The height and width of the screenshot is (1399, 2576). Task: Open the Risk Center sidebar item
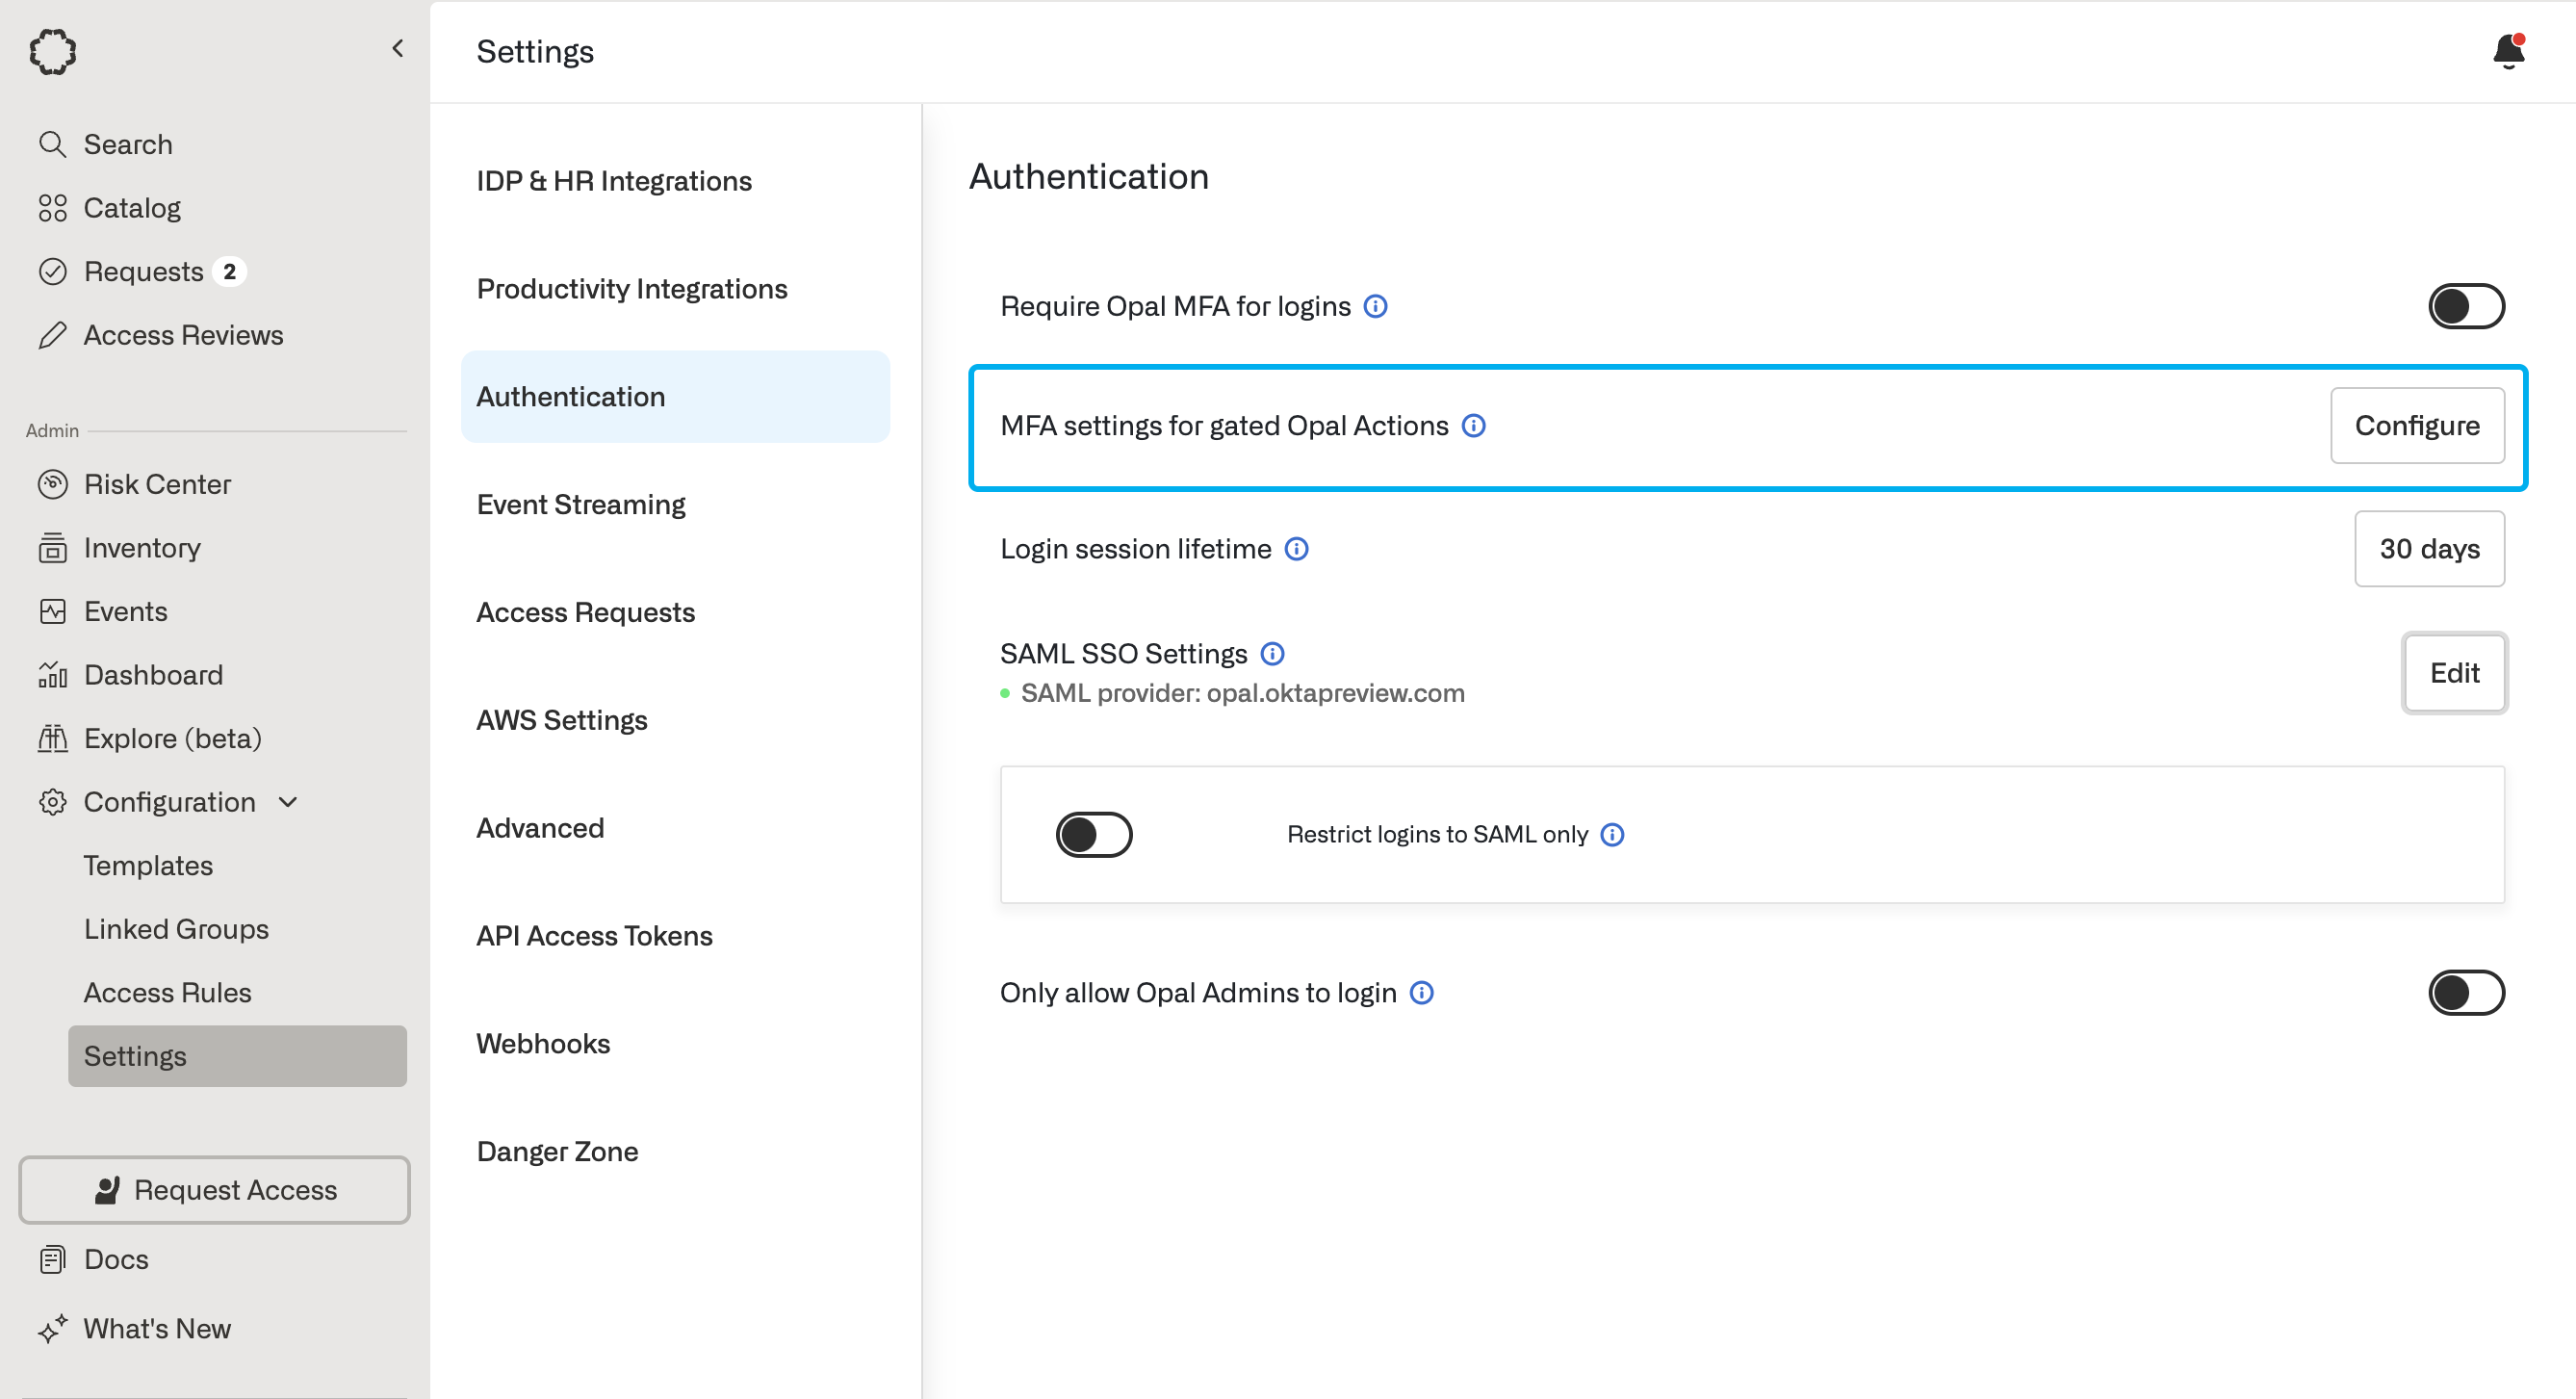pyautogui.click(x=157, y=484)
